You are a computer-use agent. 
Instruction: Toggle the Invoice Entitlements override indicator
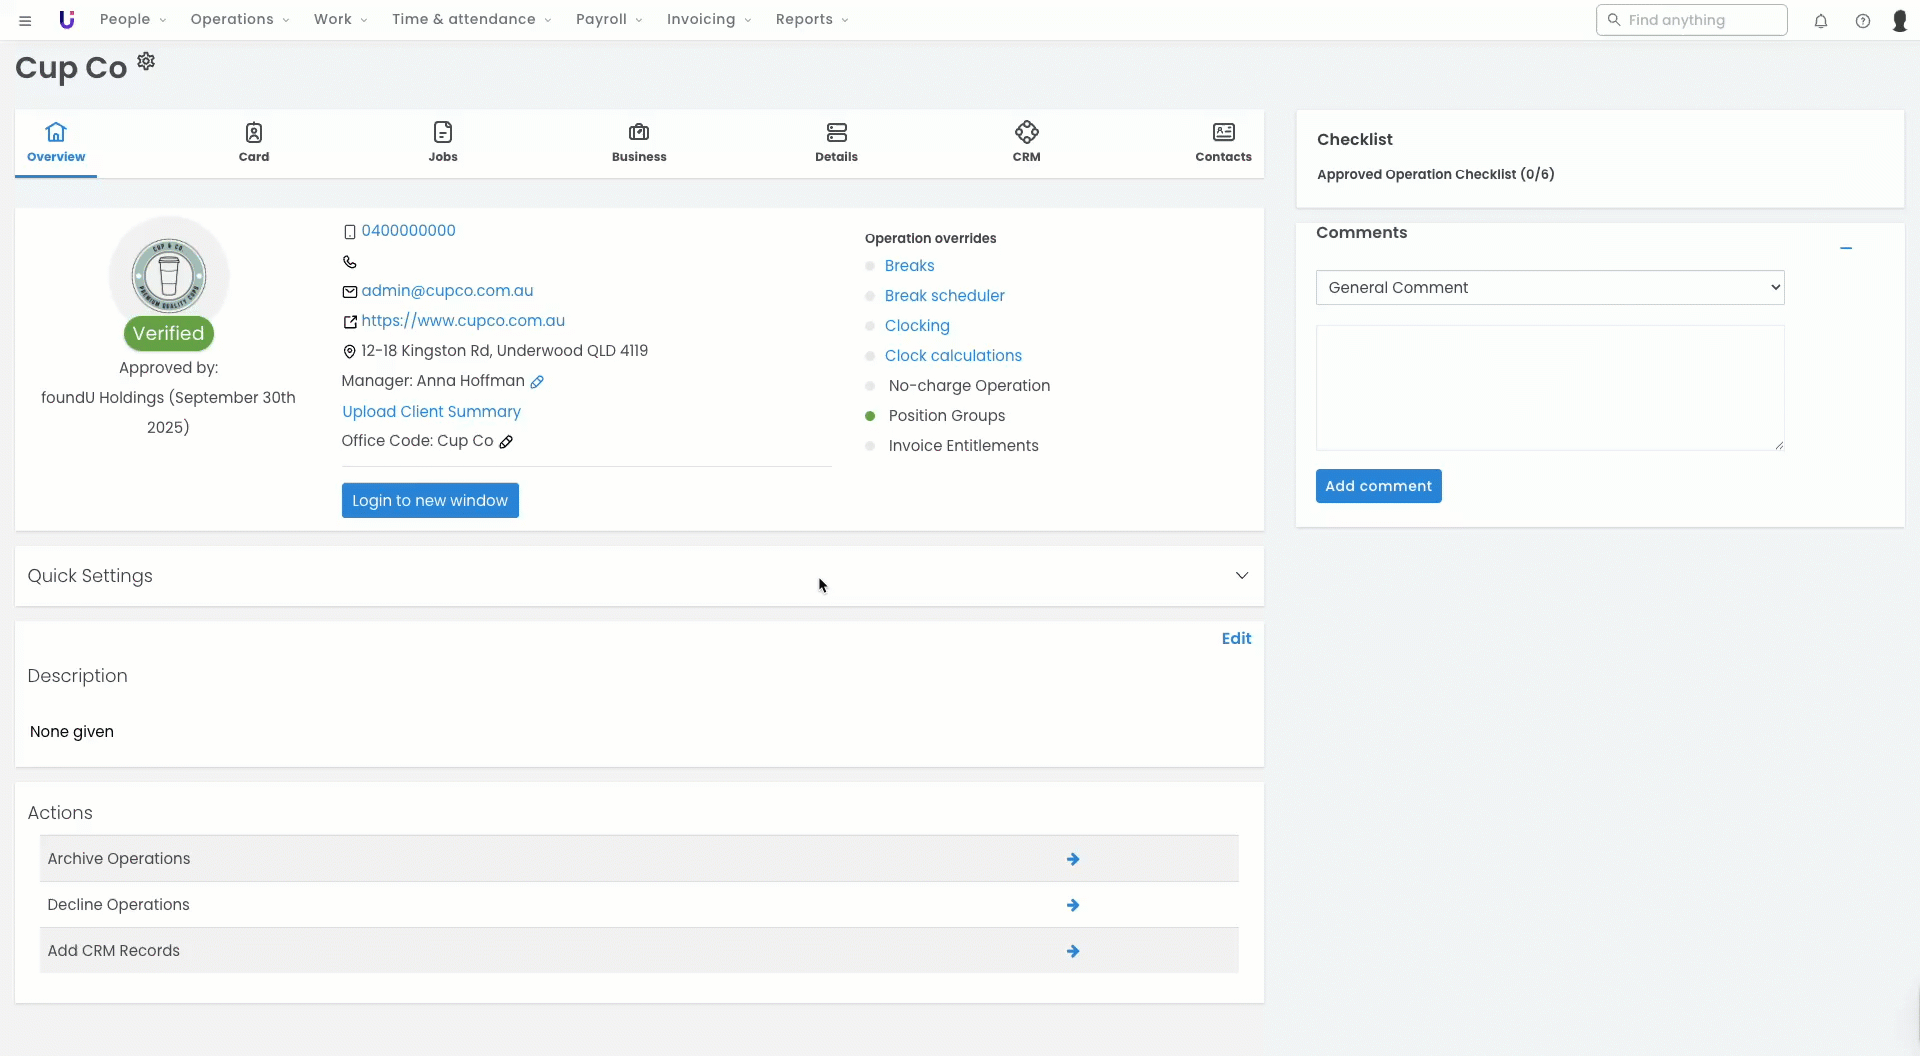870,446
